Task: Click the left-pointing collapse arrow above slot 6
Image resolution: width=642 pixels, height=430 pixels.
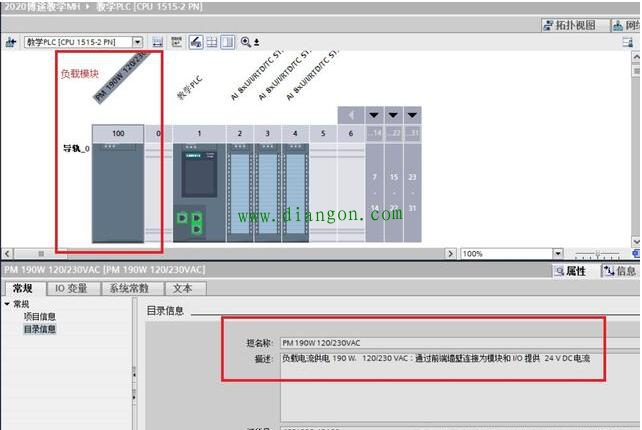Action: point(351,115)
